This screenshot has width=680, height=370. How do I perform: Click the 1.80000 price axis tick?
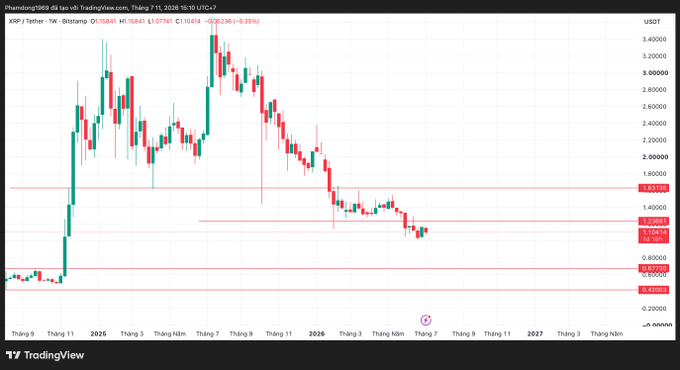point(654,174)
